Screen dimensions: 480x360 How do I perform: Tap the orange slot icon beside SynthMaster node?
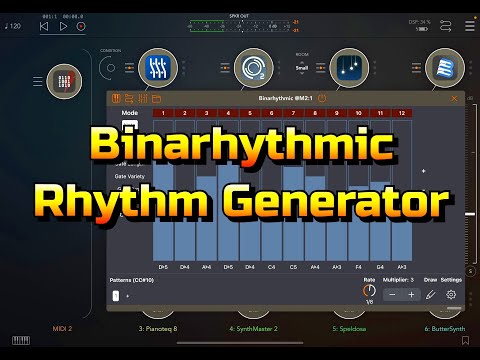pyautogui.click(x=225, y=68)
